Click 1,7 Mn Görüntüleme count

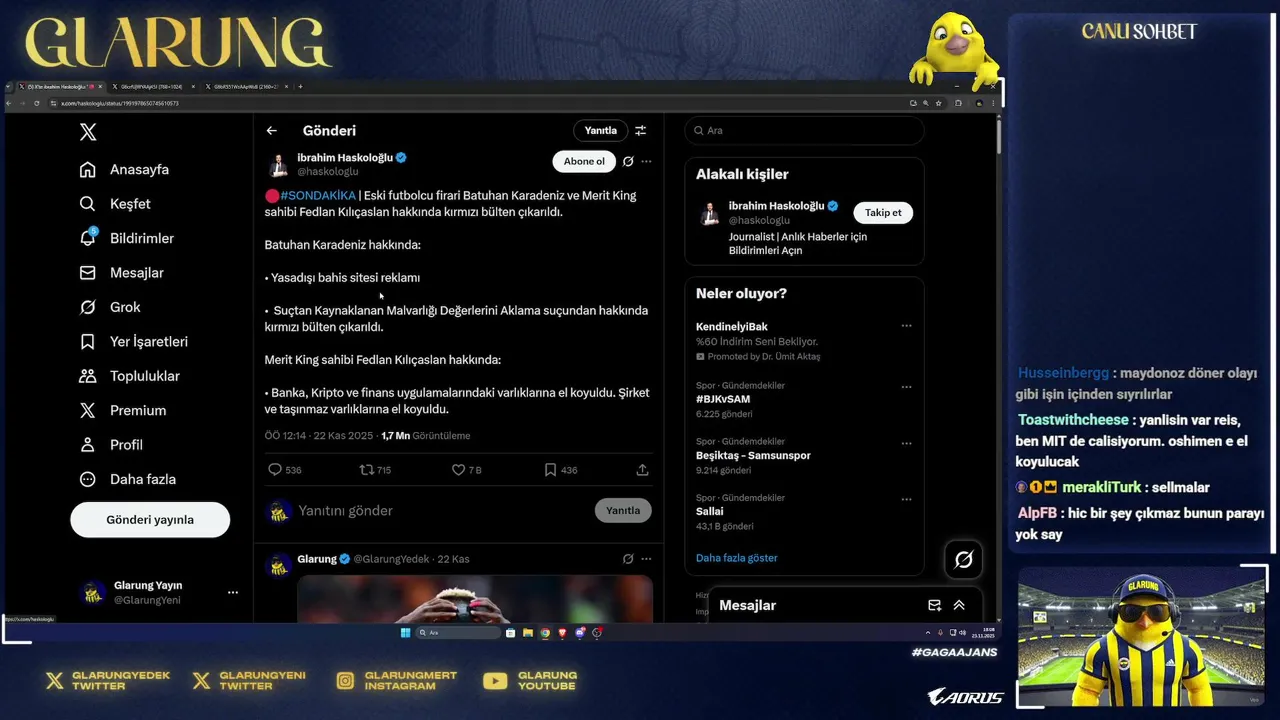[425, 436]
